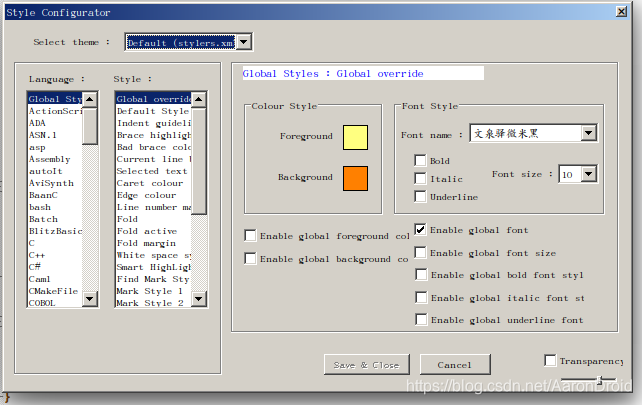
Task: Select BaanC in Language list
Action: (x=55, y=195)
